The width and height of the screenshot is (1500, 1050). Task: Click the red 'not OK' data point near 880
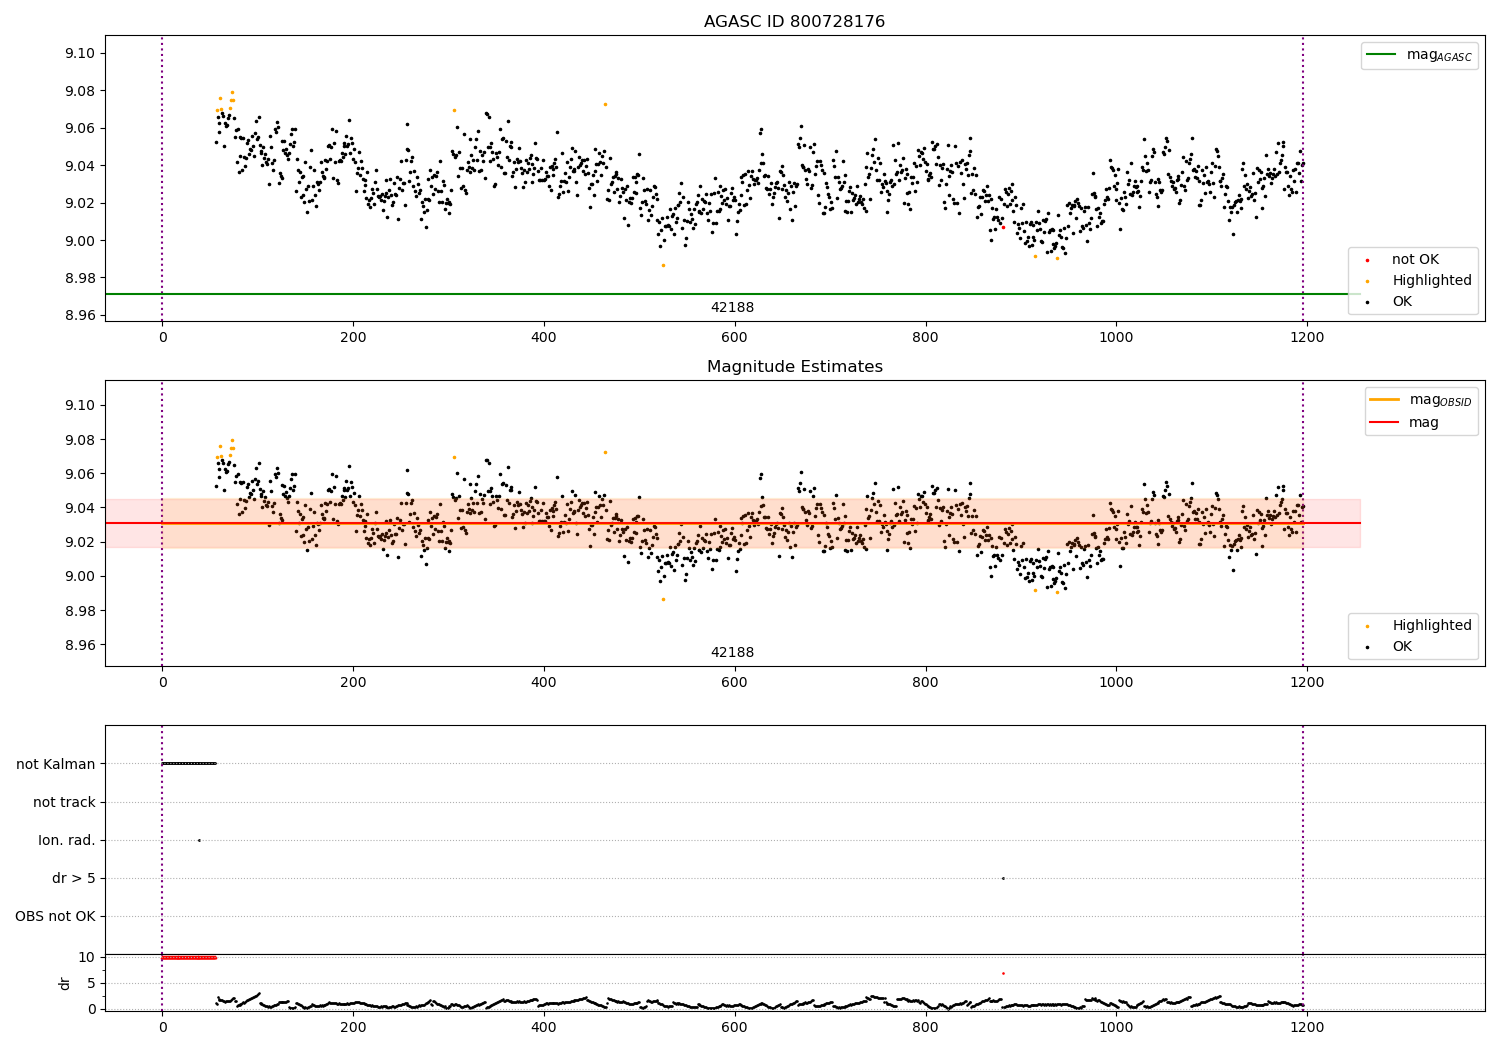click(1003, 228)
